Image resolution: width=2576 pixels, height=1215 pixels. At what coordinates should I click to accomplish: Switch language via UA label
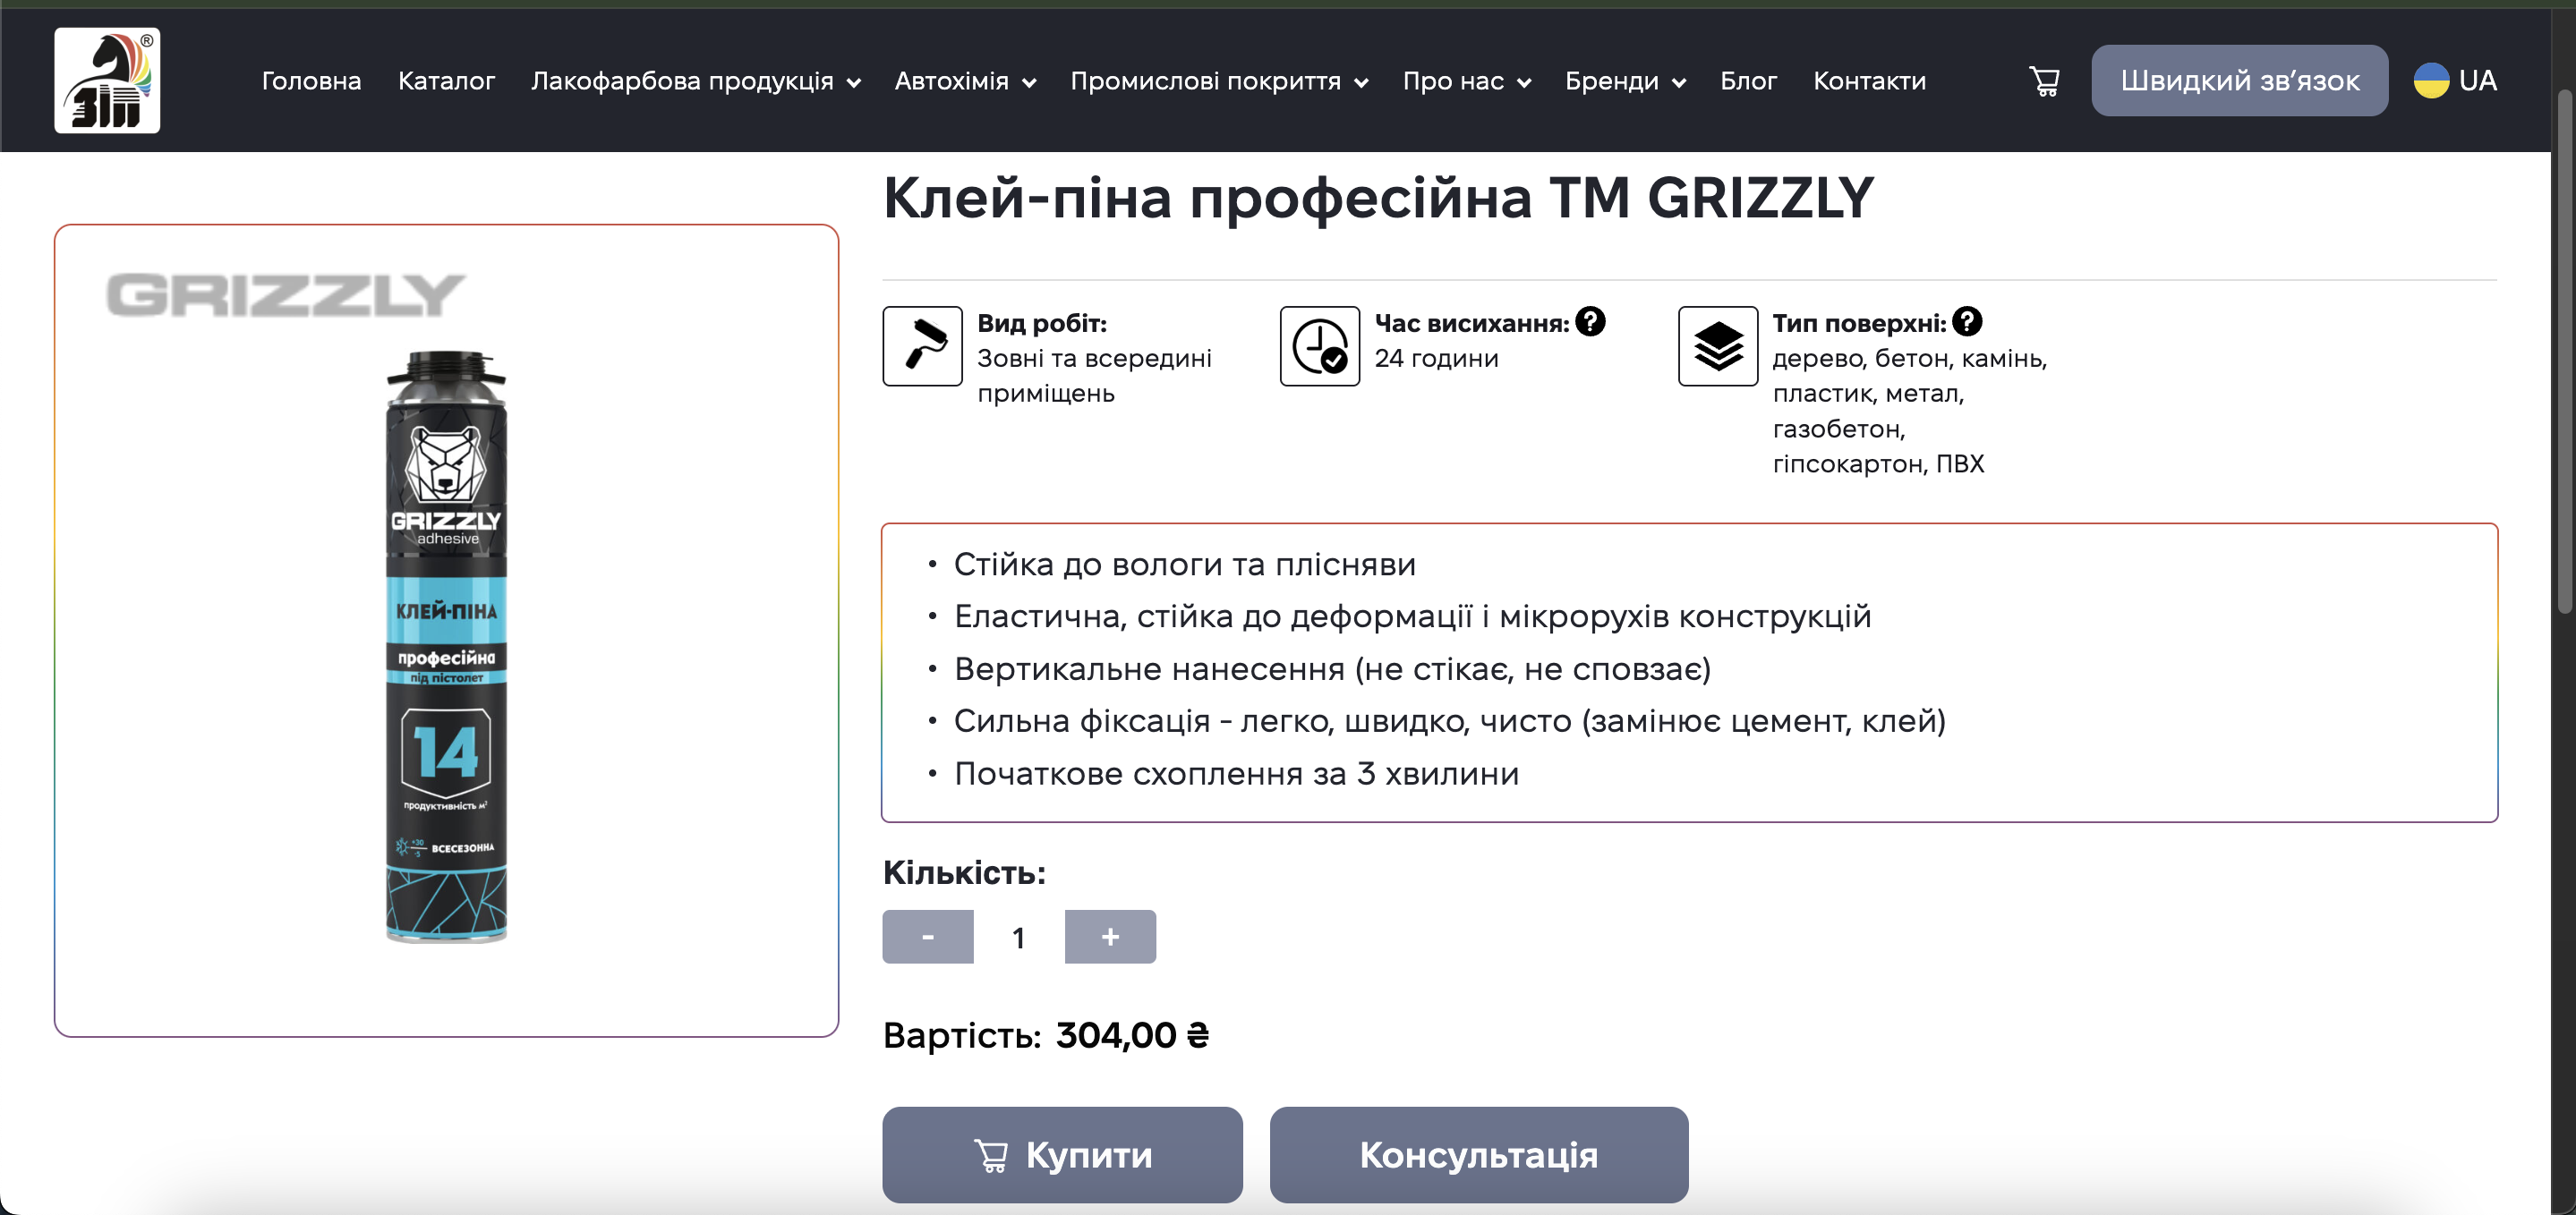(2477, 81)
